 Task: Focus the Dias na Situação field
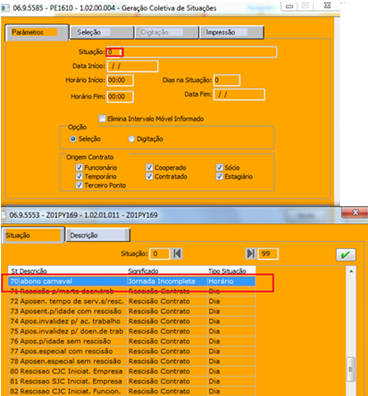(227, 80)
